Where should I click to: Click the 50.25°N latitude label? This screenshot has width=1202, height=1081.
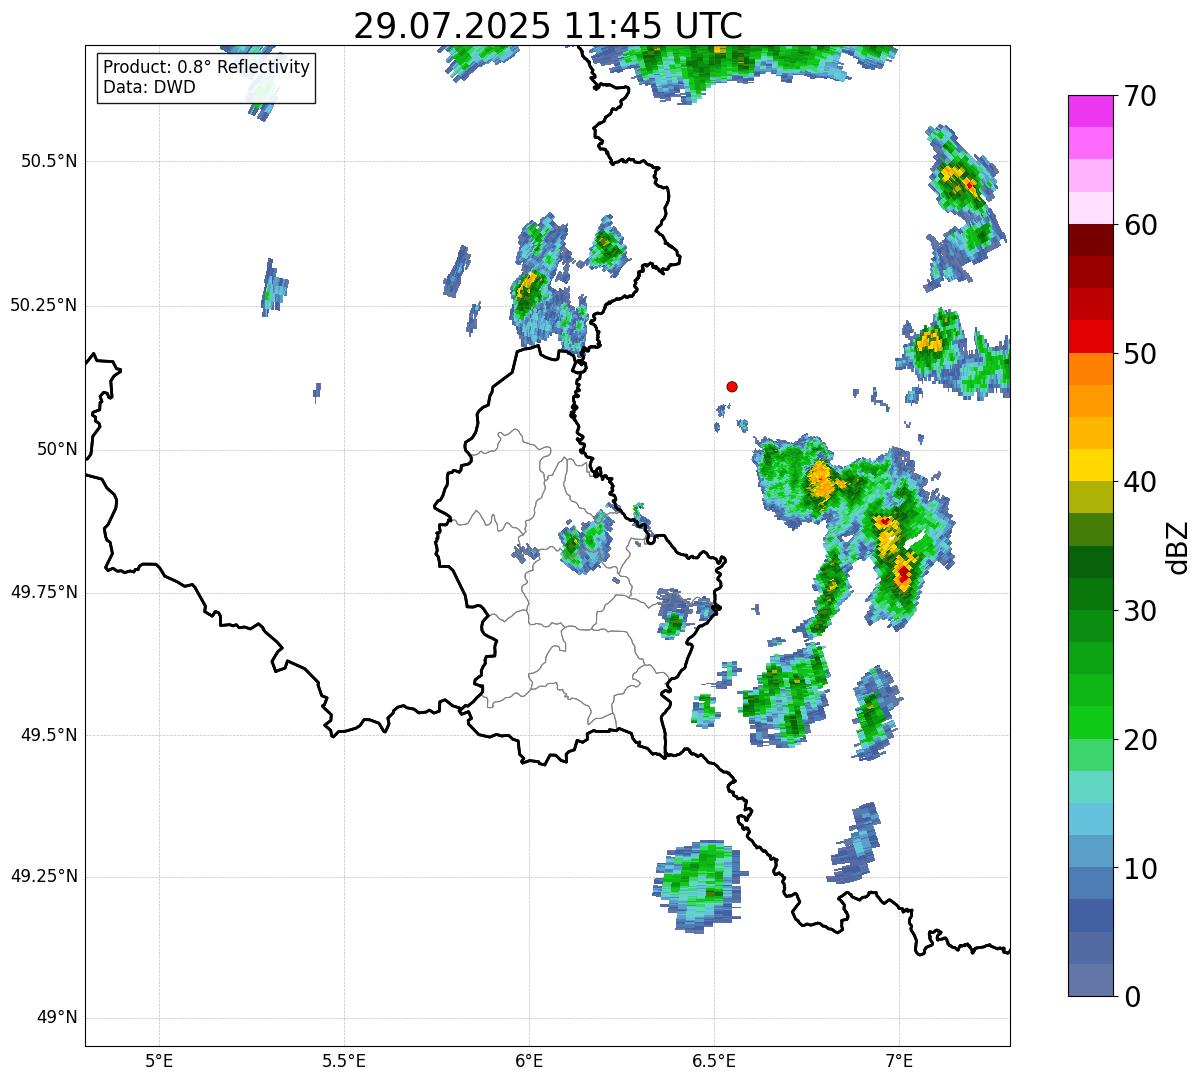pos(44,305)
